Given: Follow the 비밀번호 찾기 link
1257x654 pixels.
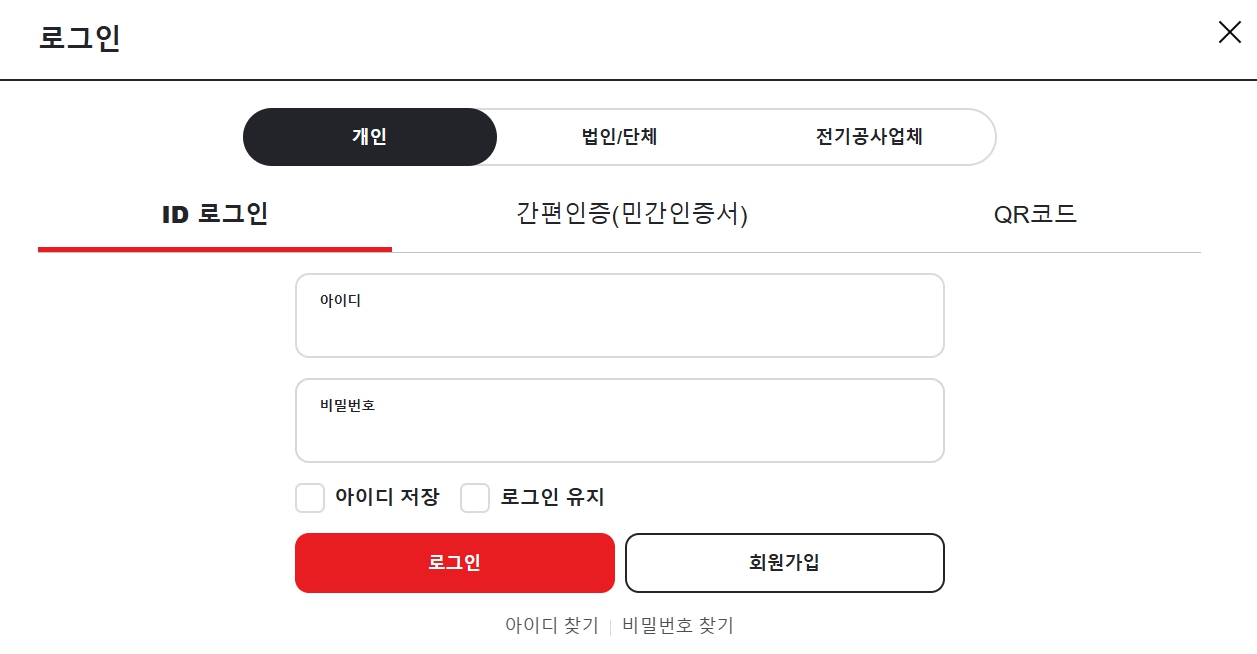Looking at the screenshot, I should [678, 626].
